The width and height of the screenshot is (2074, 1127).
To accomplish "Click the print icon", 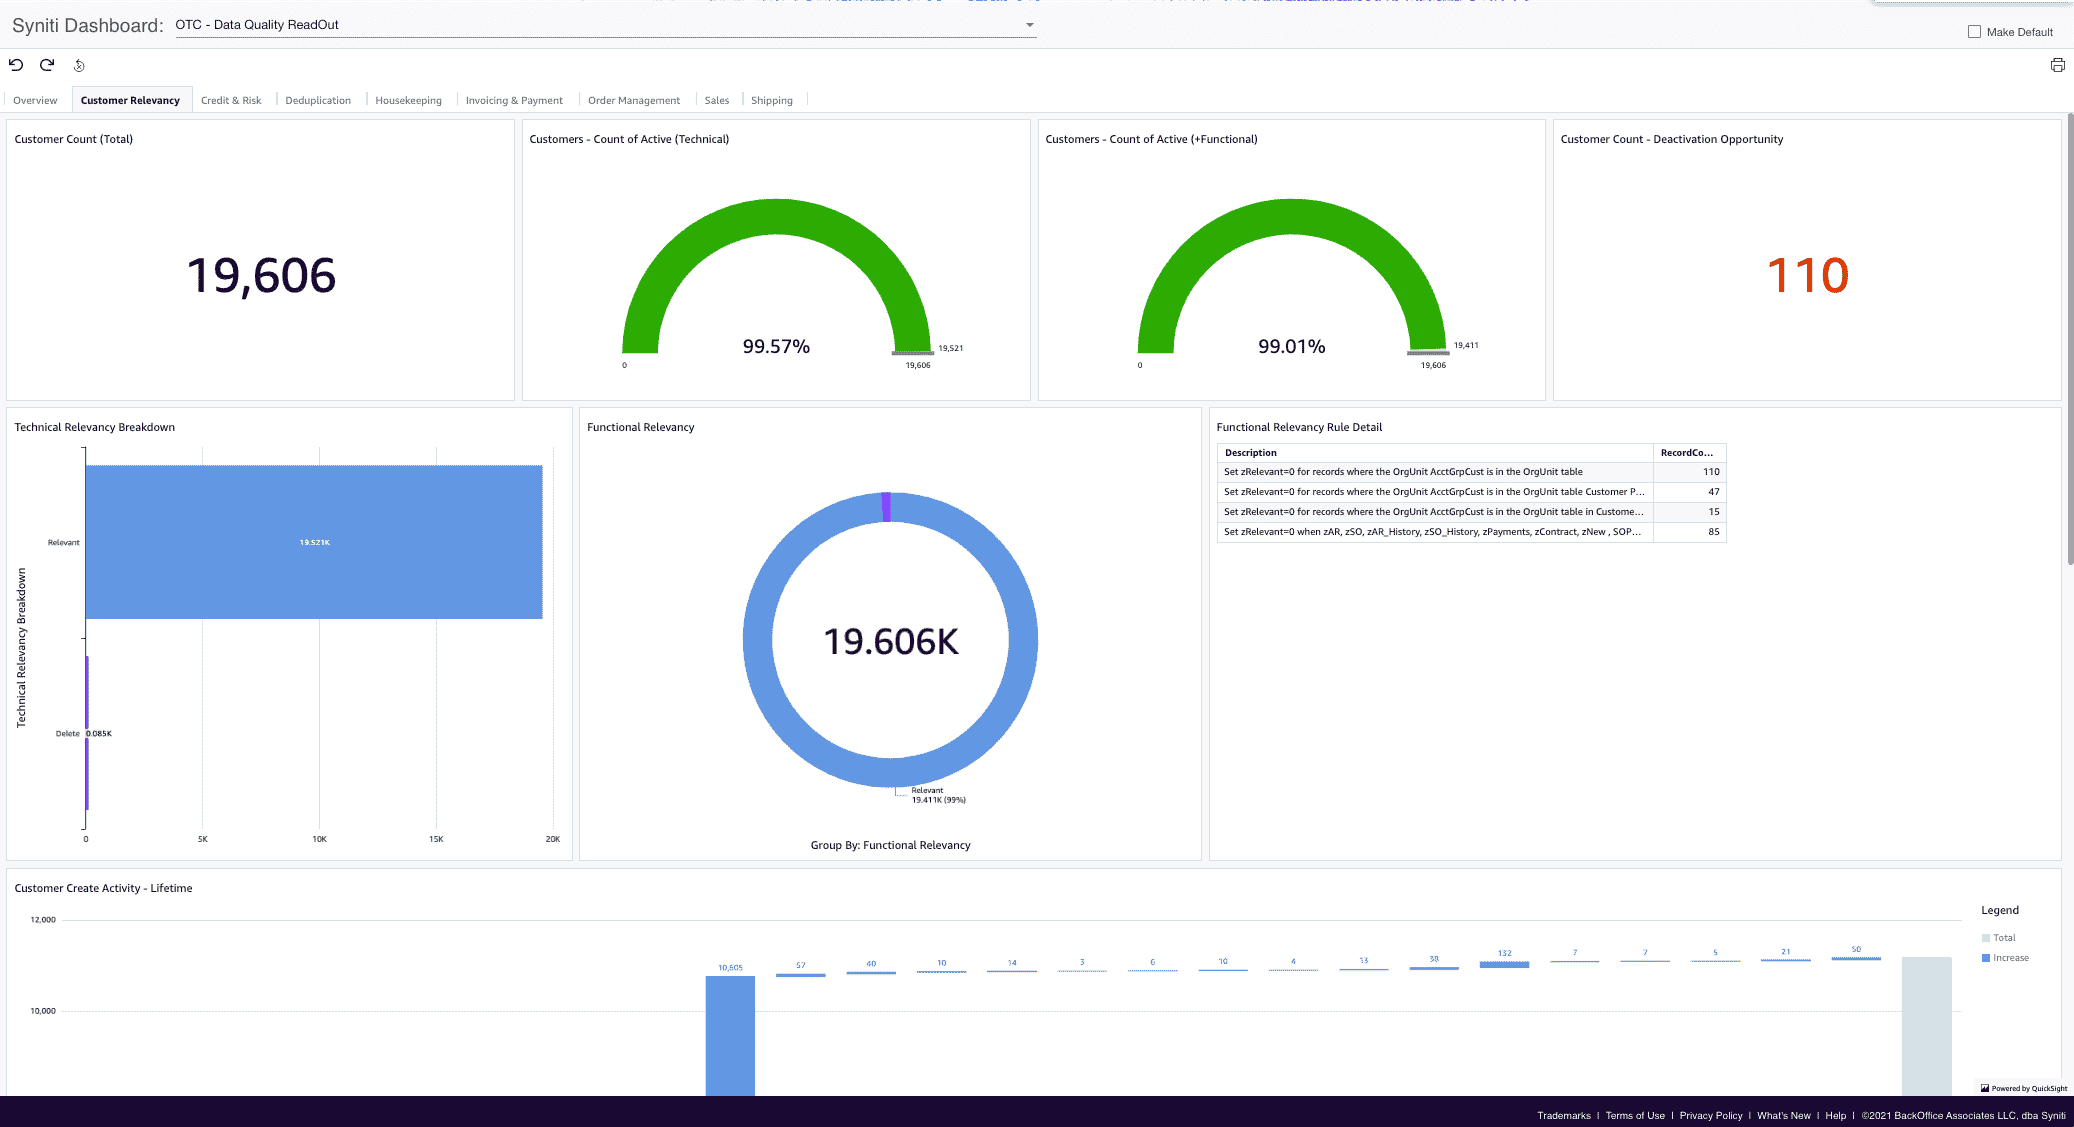I will coord(2057,65).
